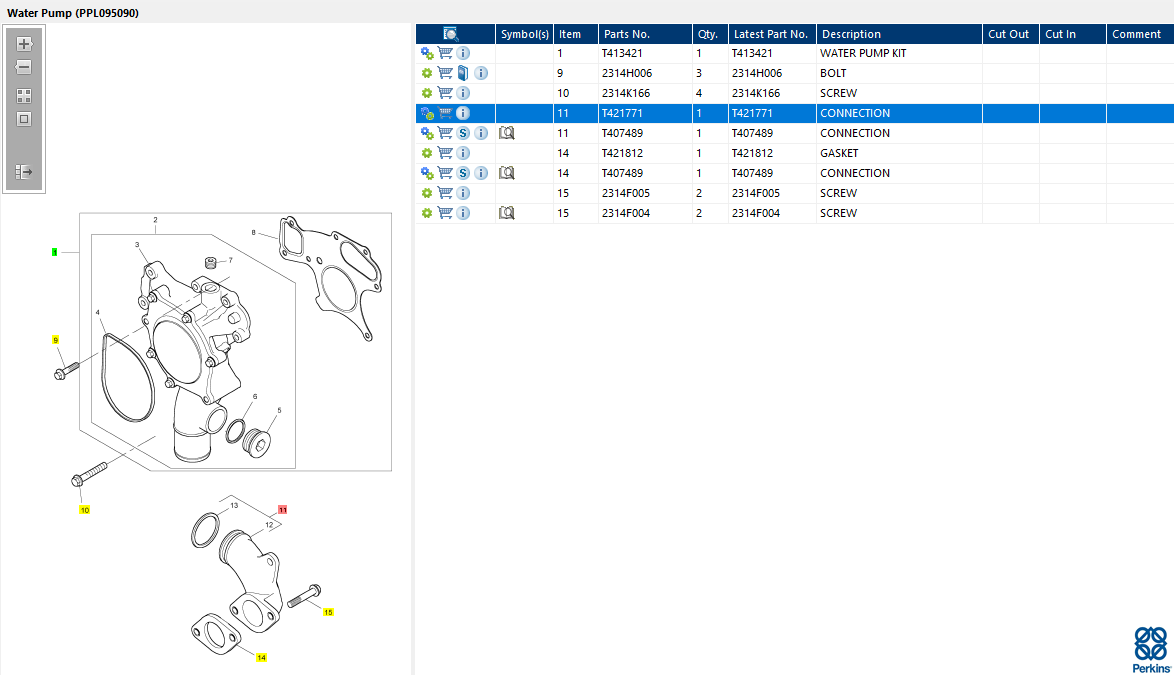The image size is (1174, 675).
Task: Click the Perkins logo
Action: tap(1151, 650)
